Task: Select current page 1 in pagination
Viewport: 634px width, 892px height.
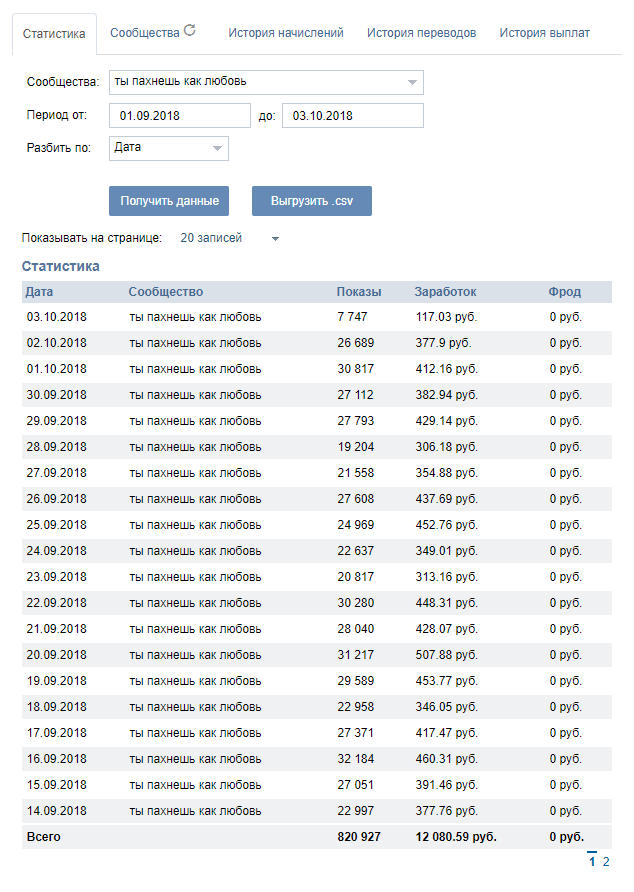Action: pos(592,862)
